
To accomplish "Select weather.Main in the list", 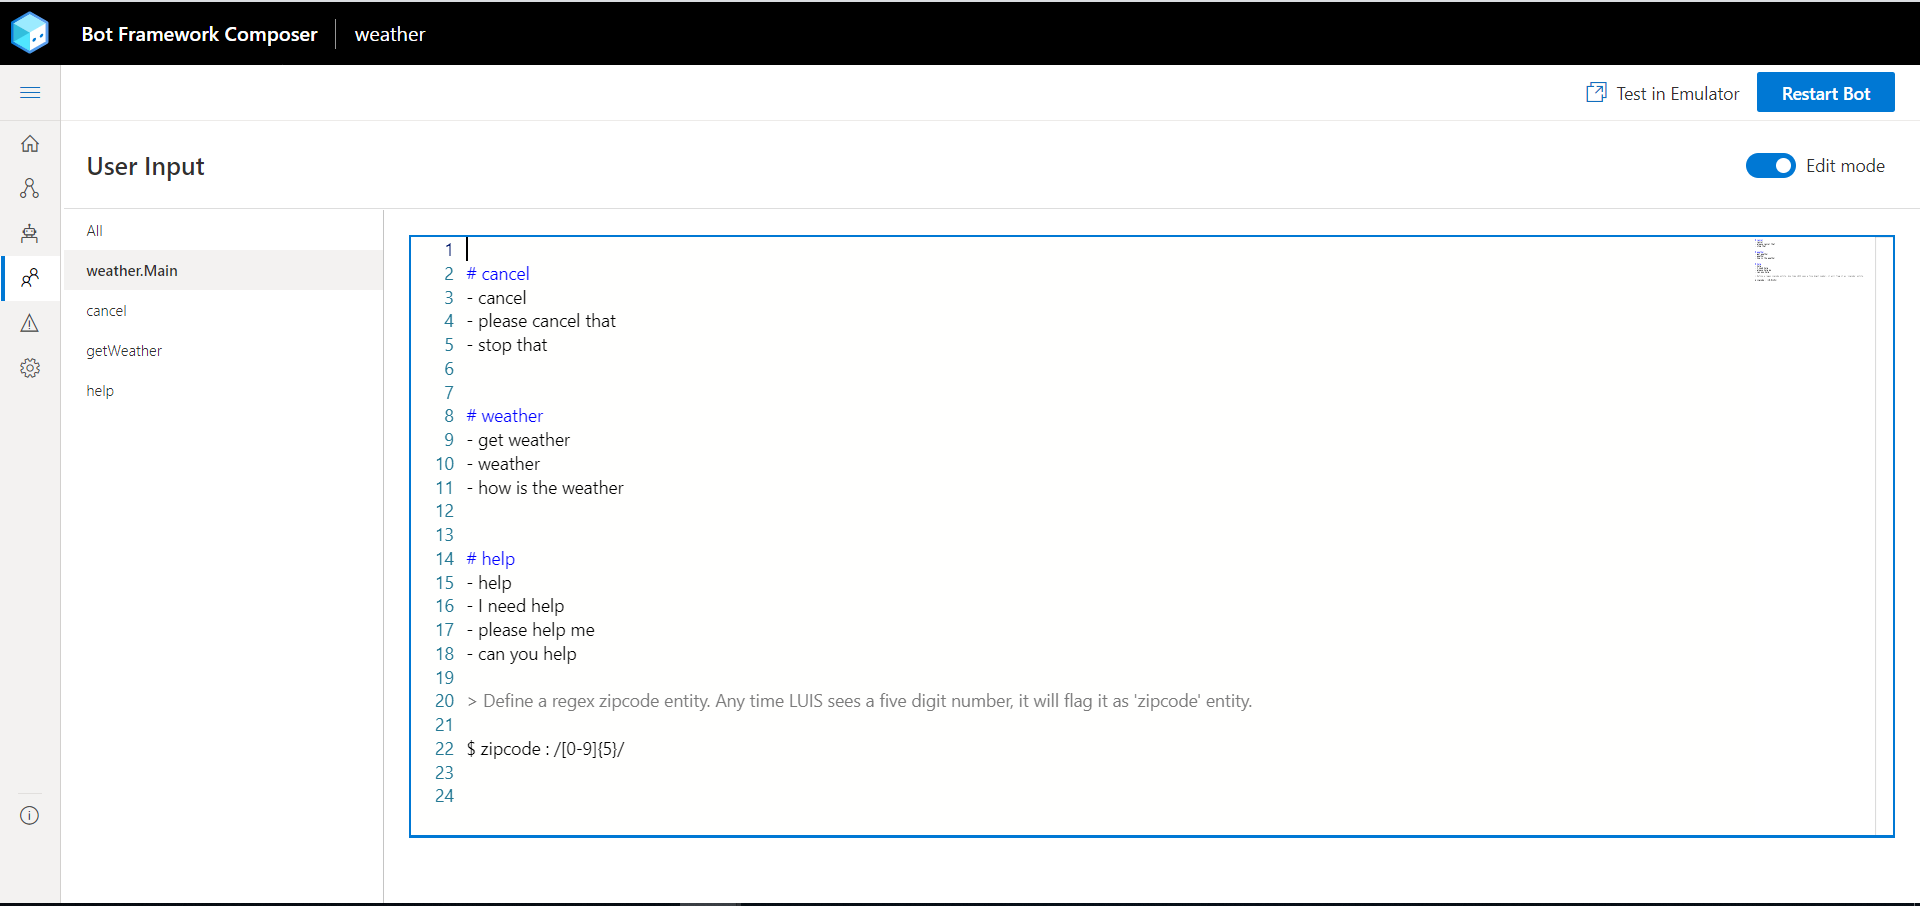I will [131, 270].
